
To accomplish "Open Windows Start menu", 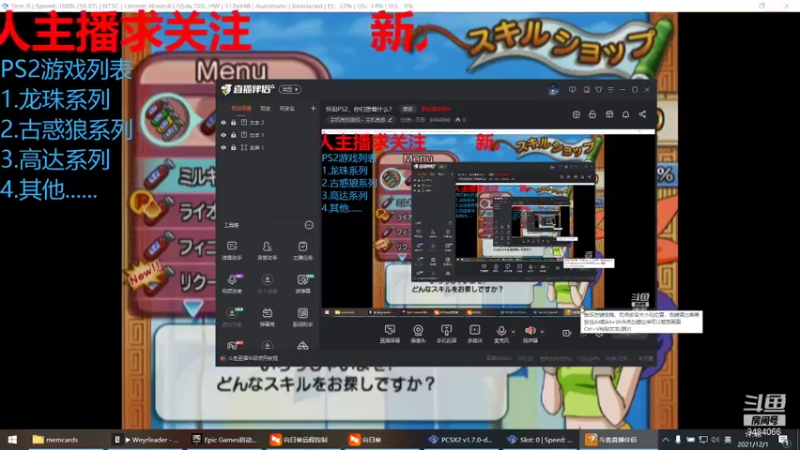I will pyautogui.click(x=12, y=439).
